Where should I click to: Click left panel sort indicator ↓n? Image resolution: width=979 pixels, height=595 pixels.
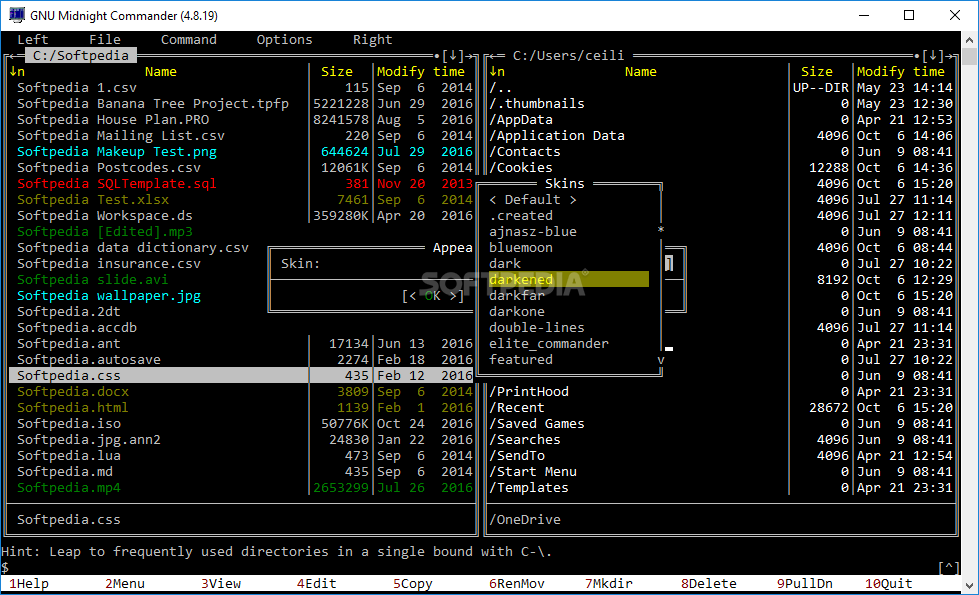pyautogui.click(x=17, y=72)
